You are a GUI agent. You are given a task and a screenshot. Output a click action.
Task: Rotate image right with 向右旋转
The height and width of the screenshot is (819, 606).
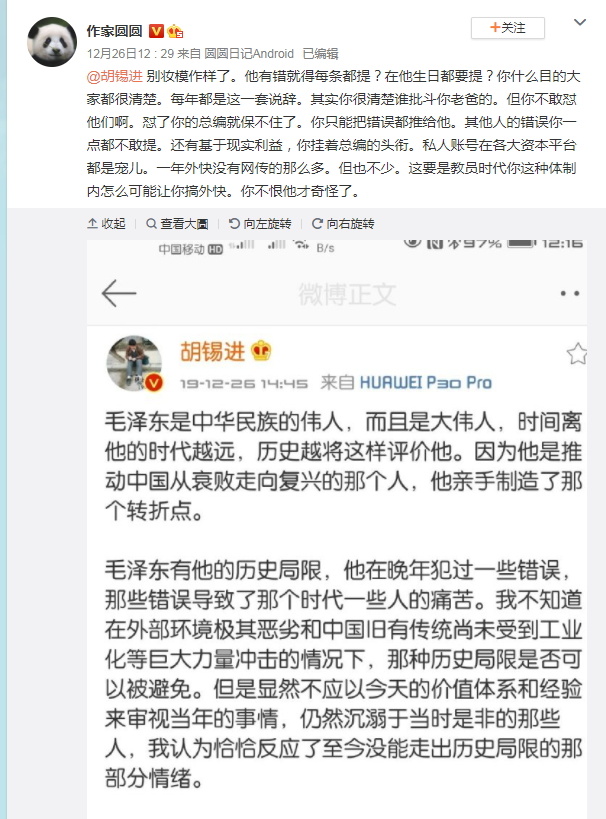343,224
